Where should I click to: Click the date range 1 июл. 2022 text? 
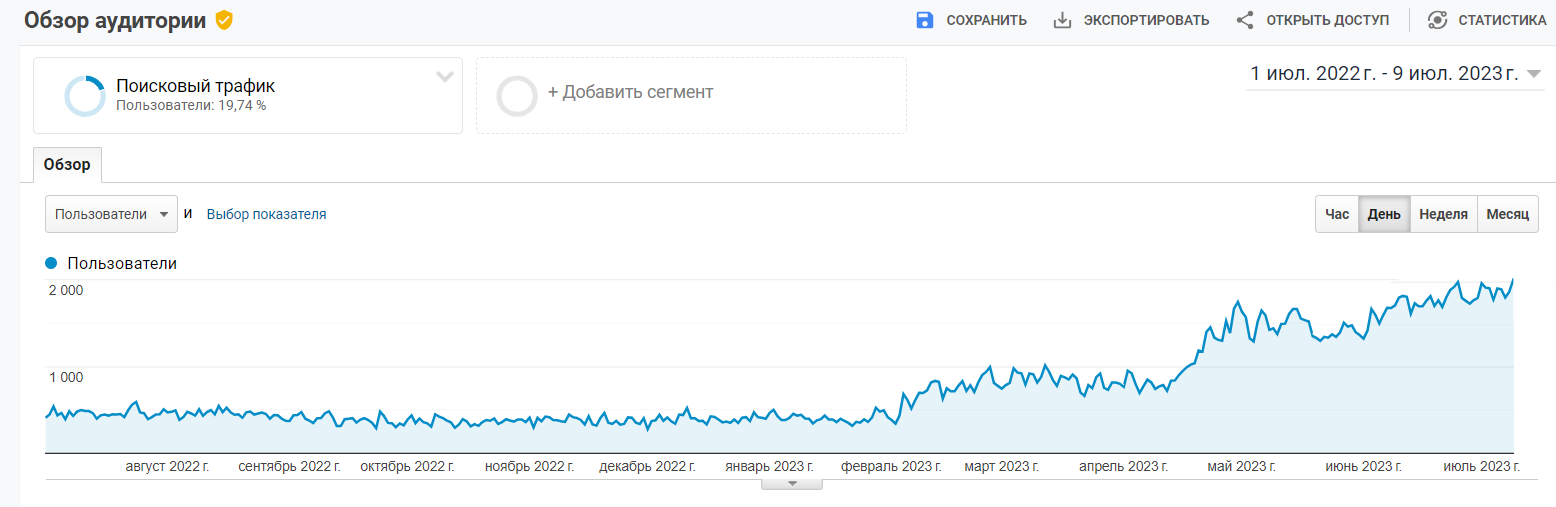pos(1385,73)
